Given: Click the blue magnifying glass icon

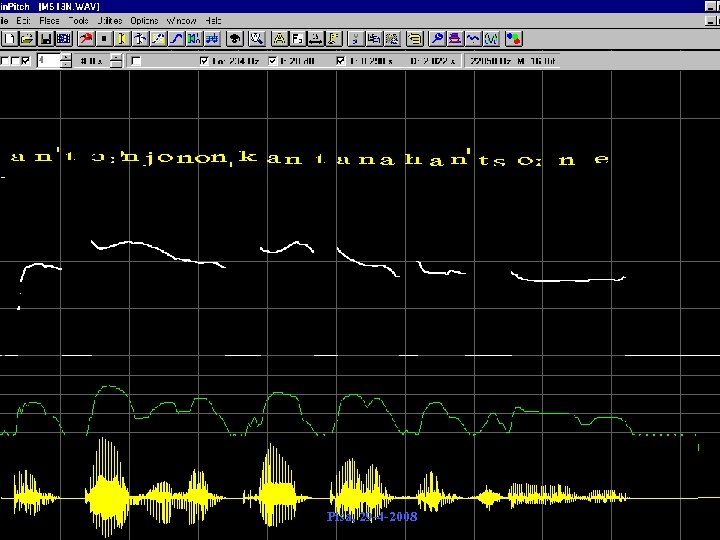Looking at the screenshot, I should click(x=437, y=39).
